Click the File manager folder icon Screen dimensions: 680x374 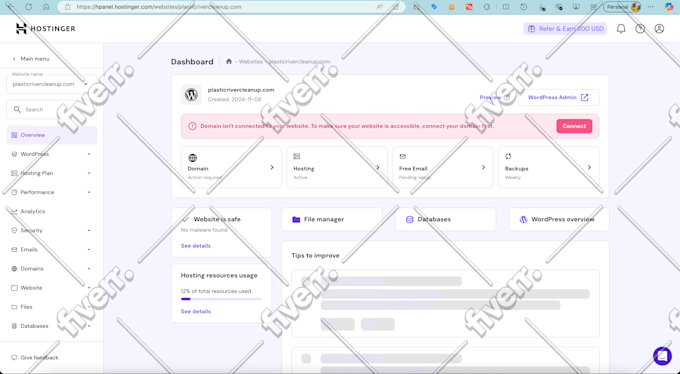point(296,220)
